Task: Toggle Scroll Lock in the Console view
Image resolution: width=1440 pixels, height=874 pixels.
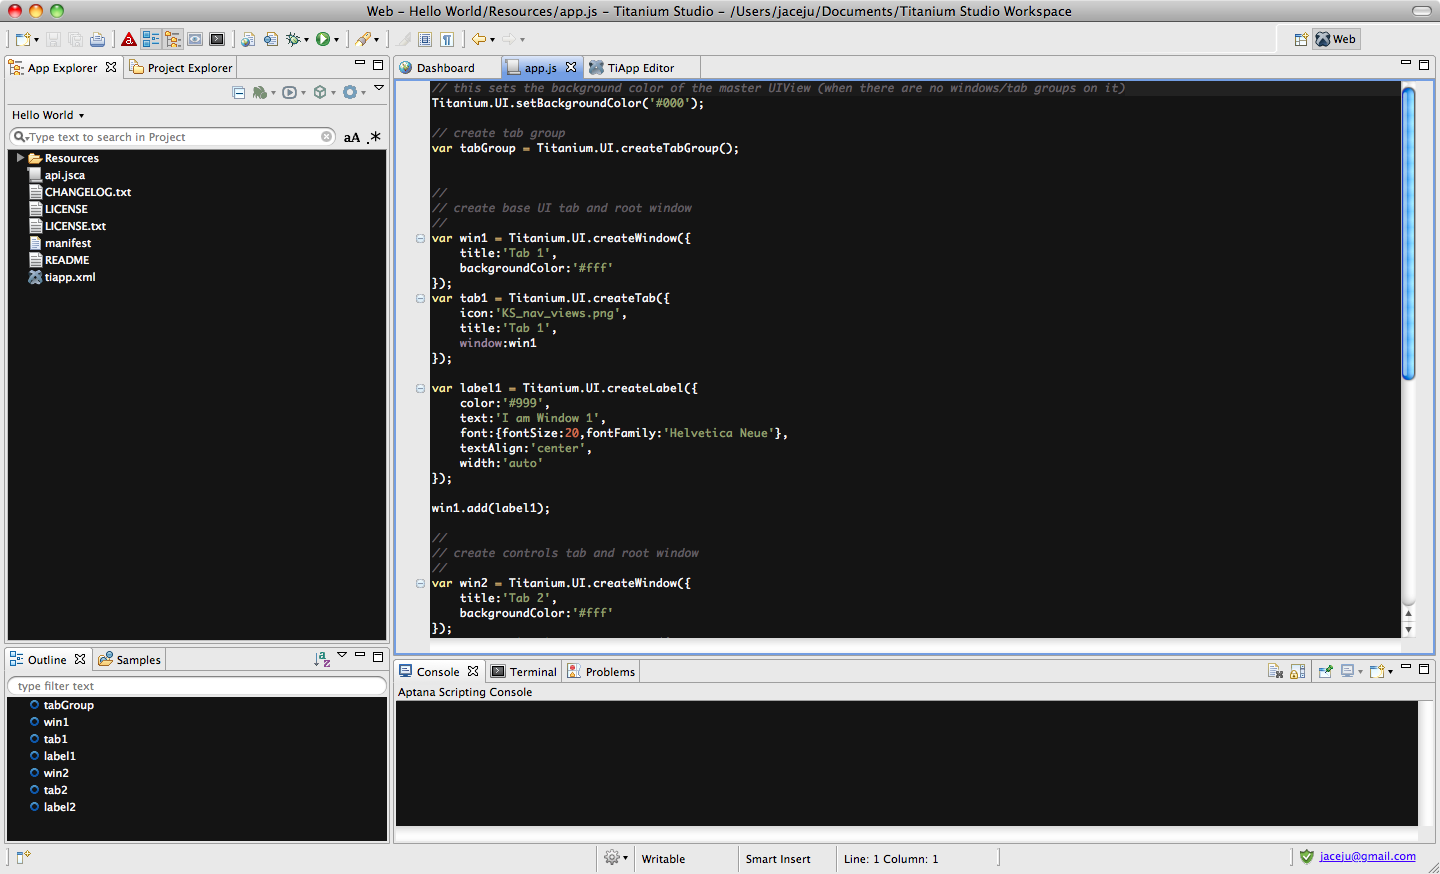Action: [x=1297, y=671]
